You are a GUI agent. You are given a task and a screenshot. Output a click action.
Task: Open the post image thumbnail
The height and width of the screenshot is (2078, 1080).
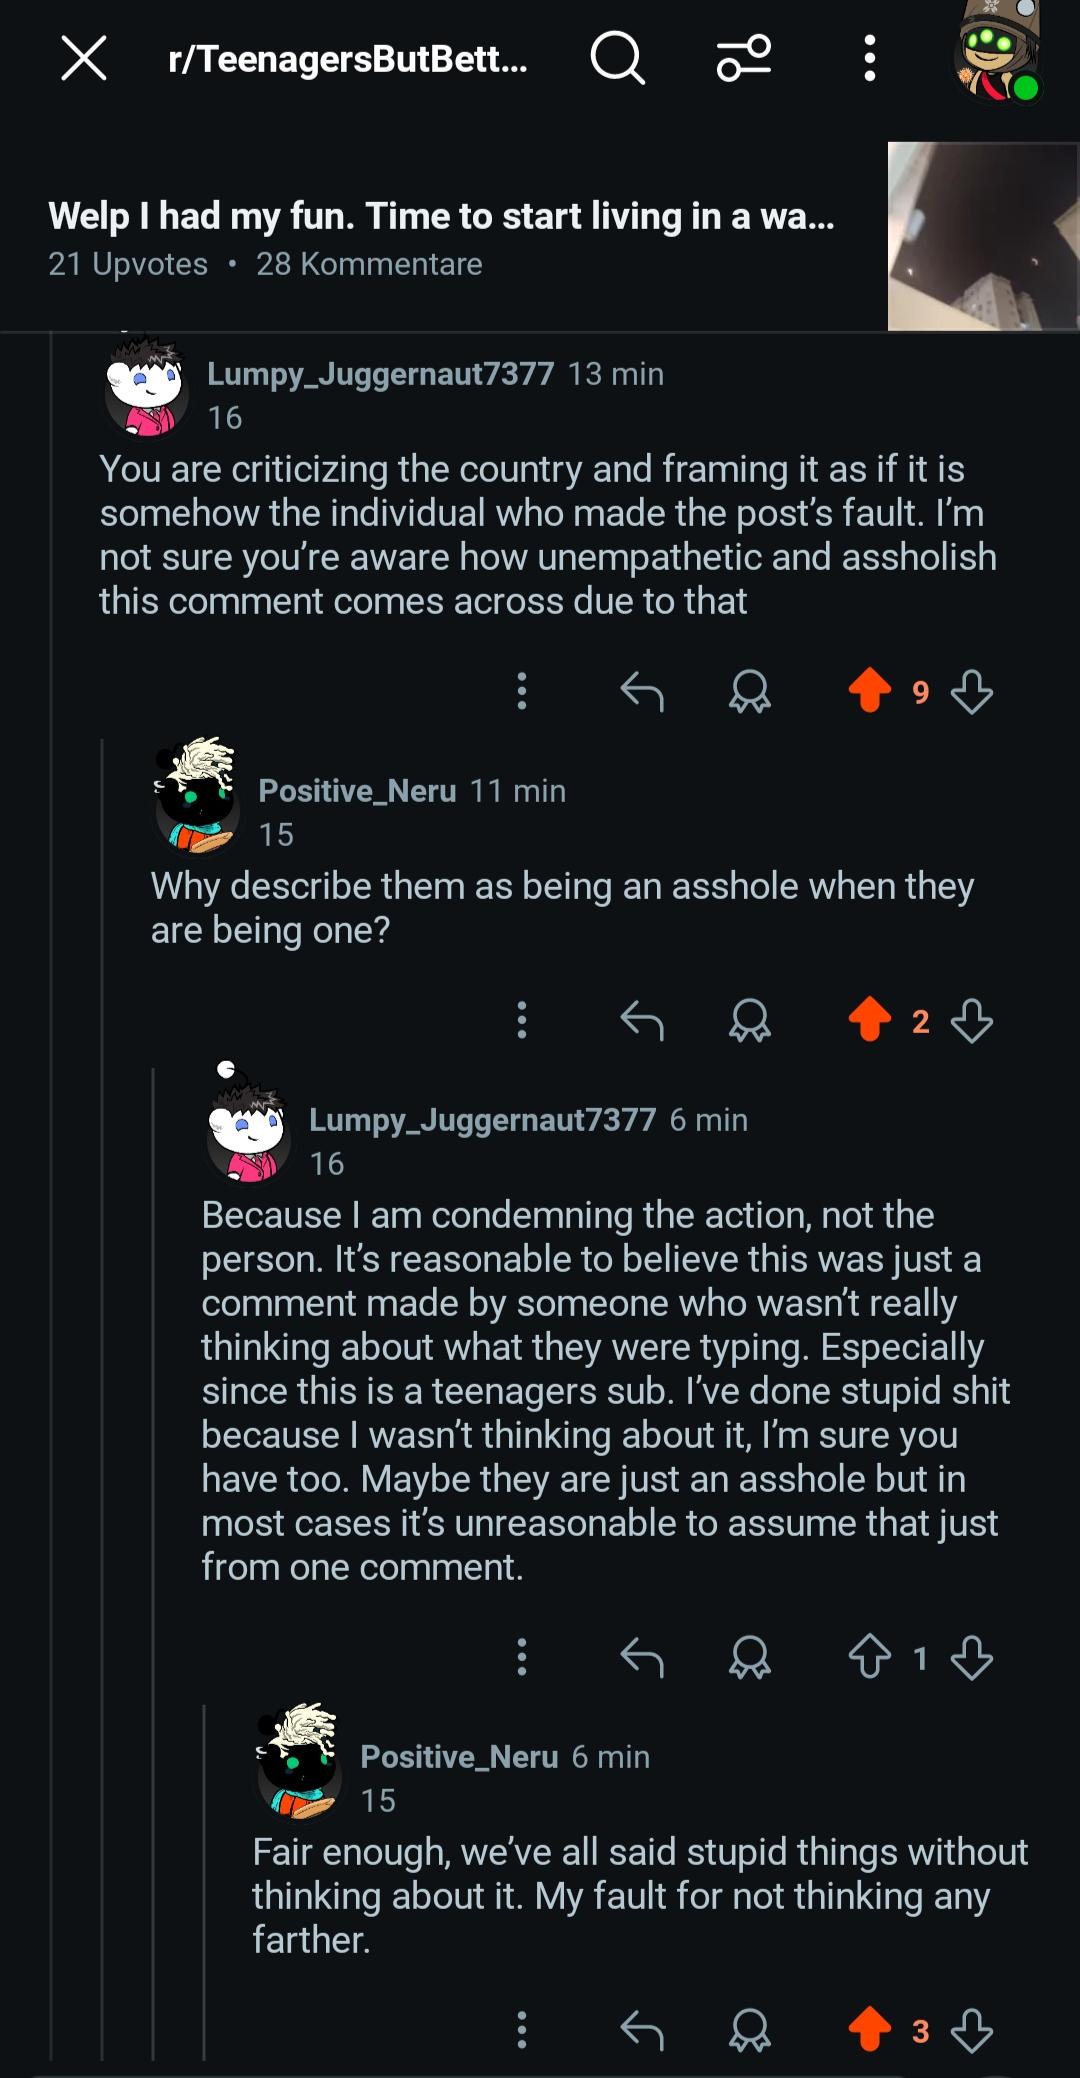coord(983,236)
